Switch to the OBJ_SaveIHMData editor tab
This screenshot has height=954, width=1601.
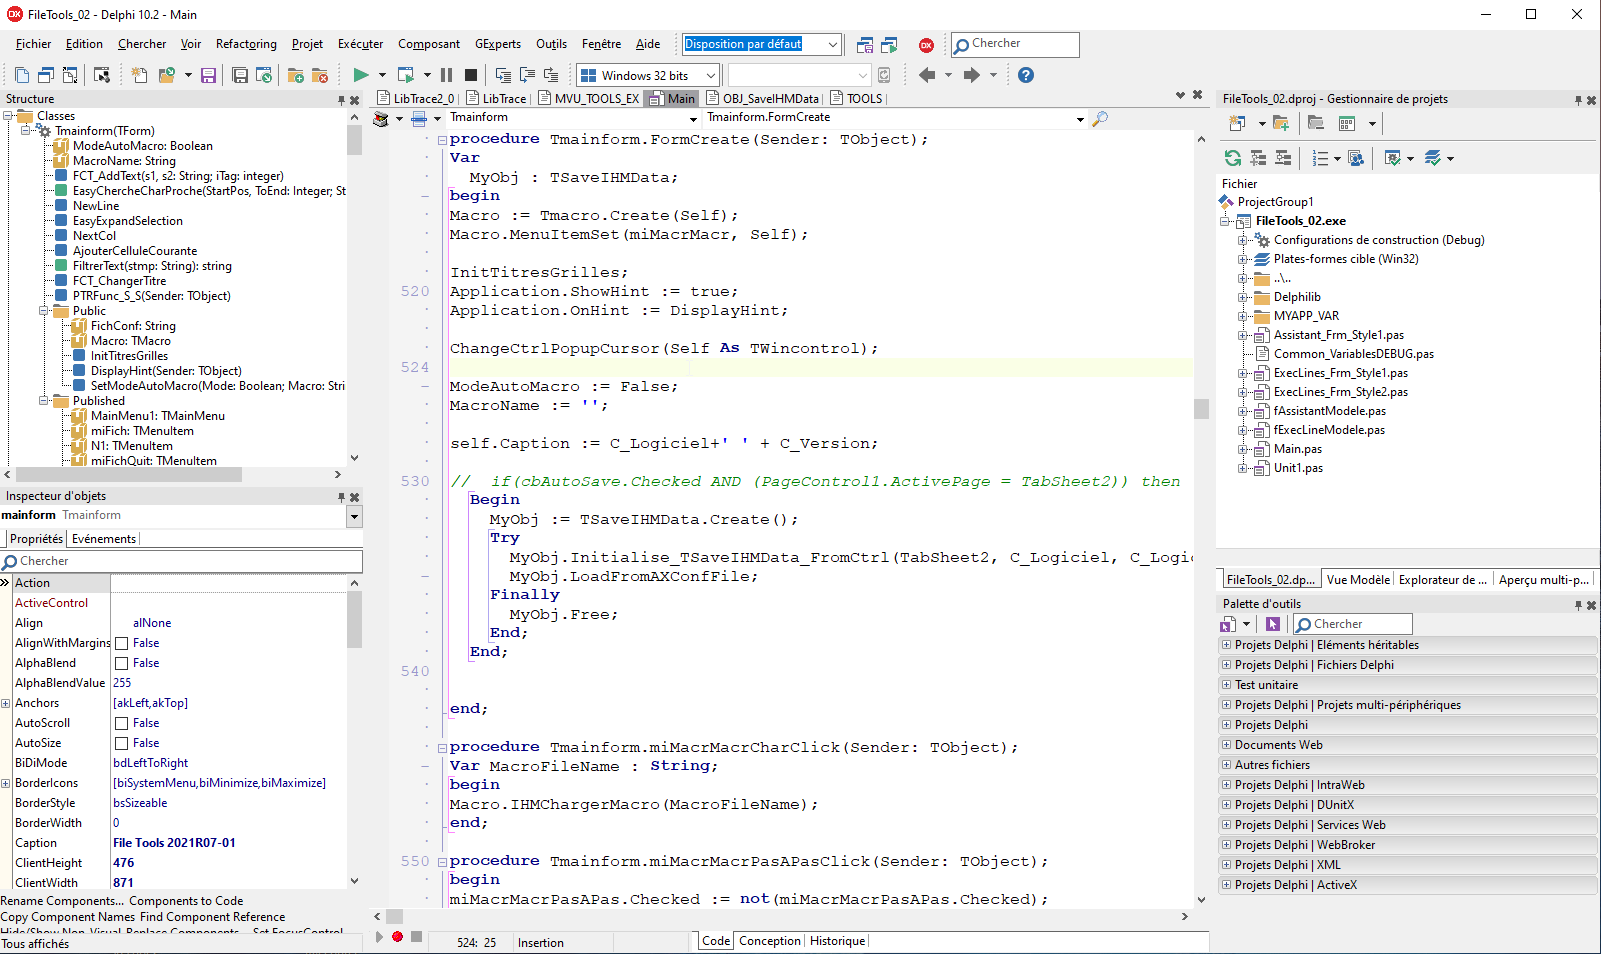click(762, 98)
